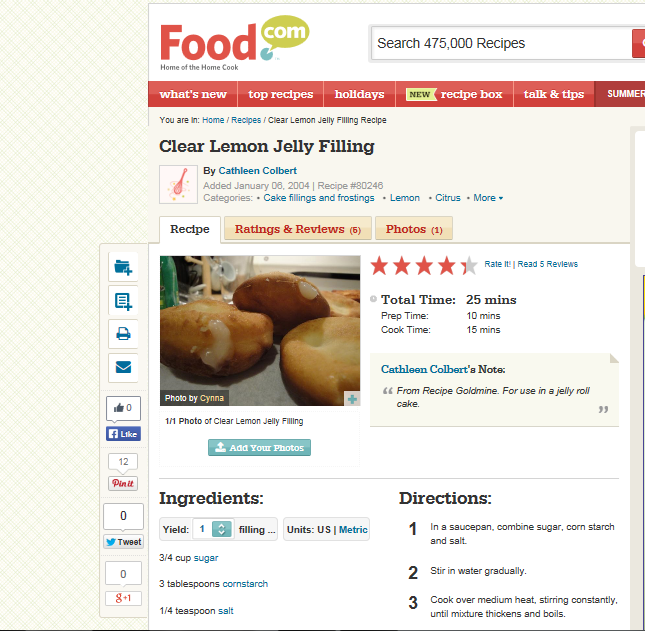
Task: Click the Search 475,000 Recipes field
Action: (x=502, y=43)
